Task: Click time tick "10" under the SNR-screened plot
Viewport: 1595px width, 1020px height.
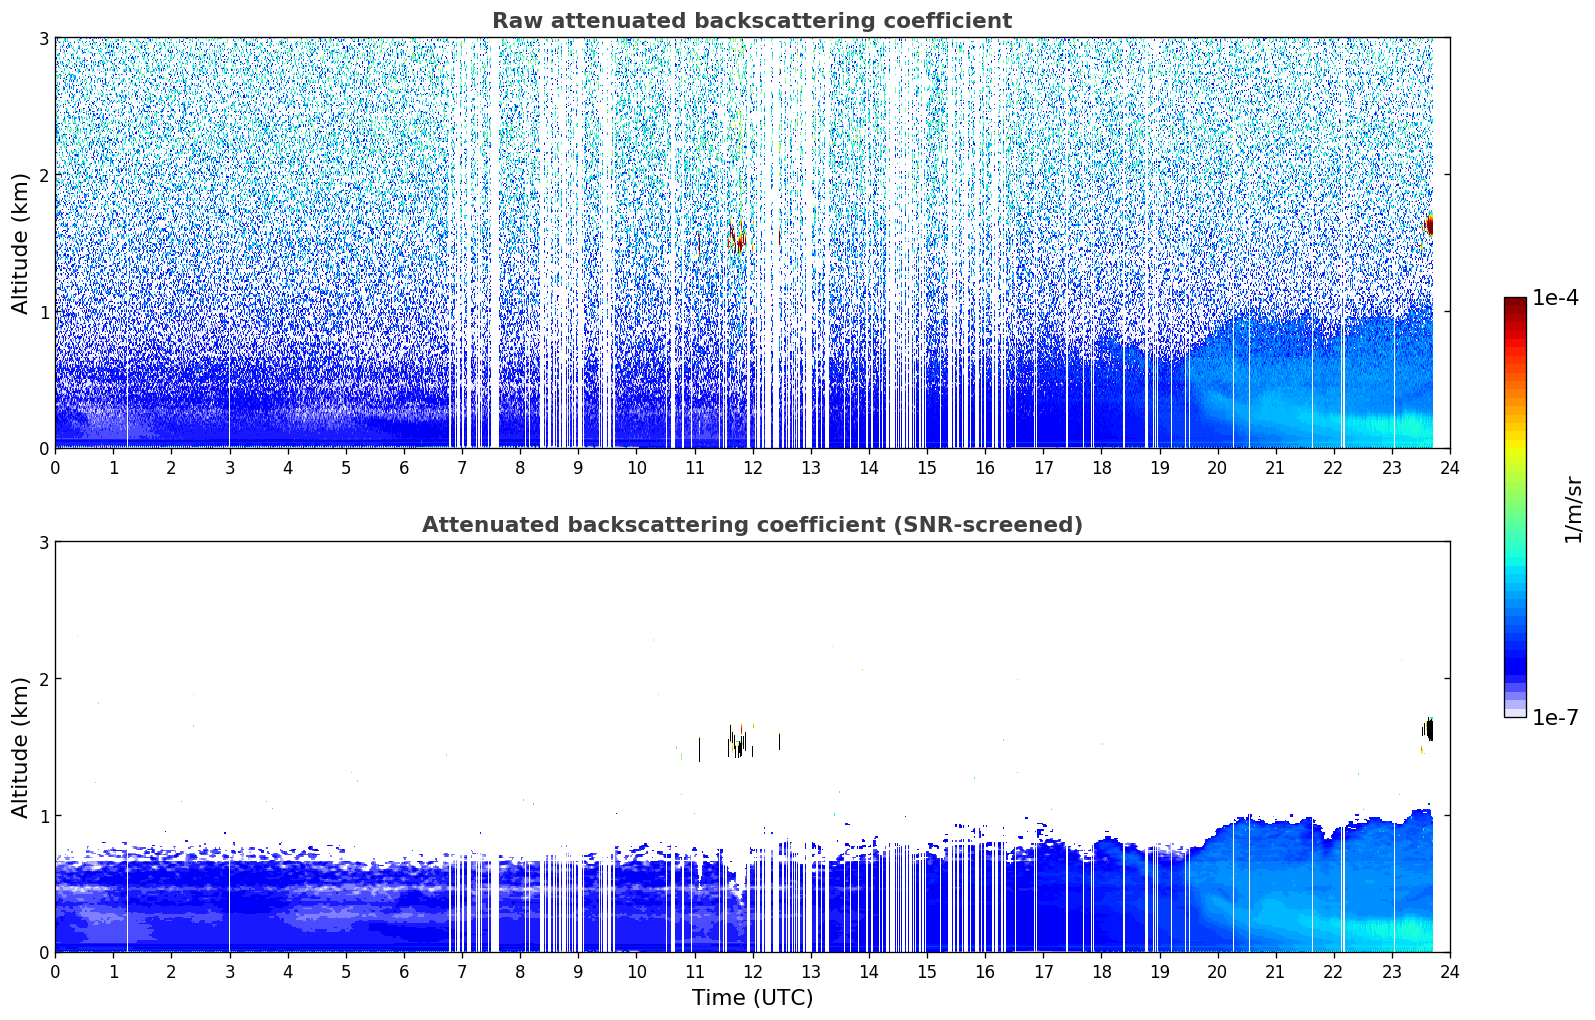Action: point(636,971)
